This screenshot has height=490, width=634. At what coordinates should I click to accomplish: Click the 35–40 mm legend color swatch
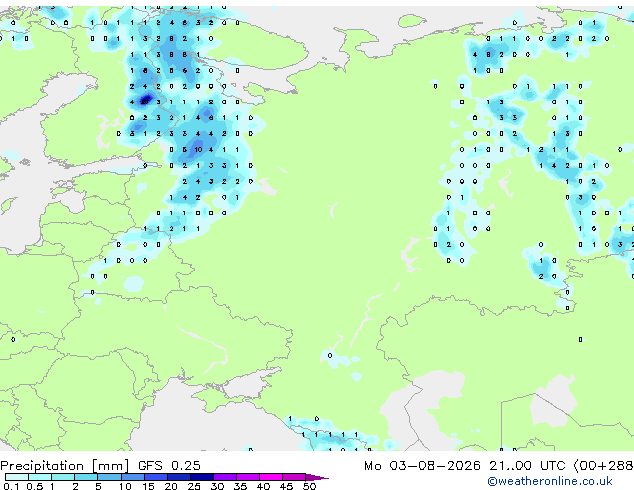(x=247, y=477)
